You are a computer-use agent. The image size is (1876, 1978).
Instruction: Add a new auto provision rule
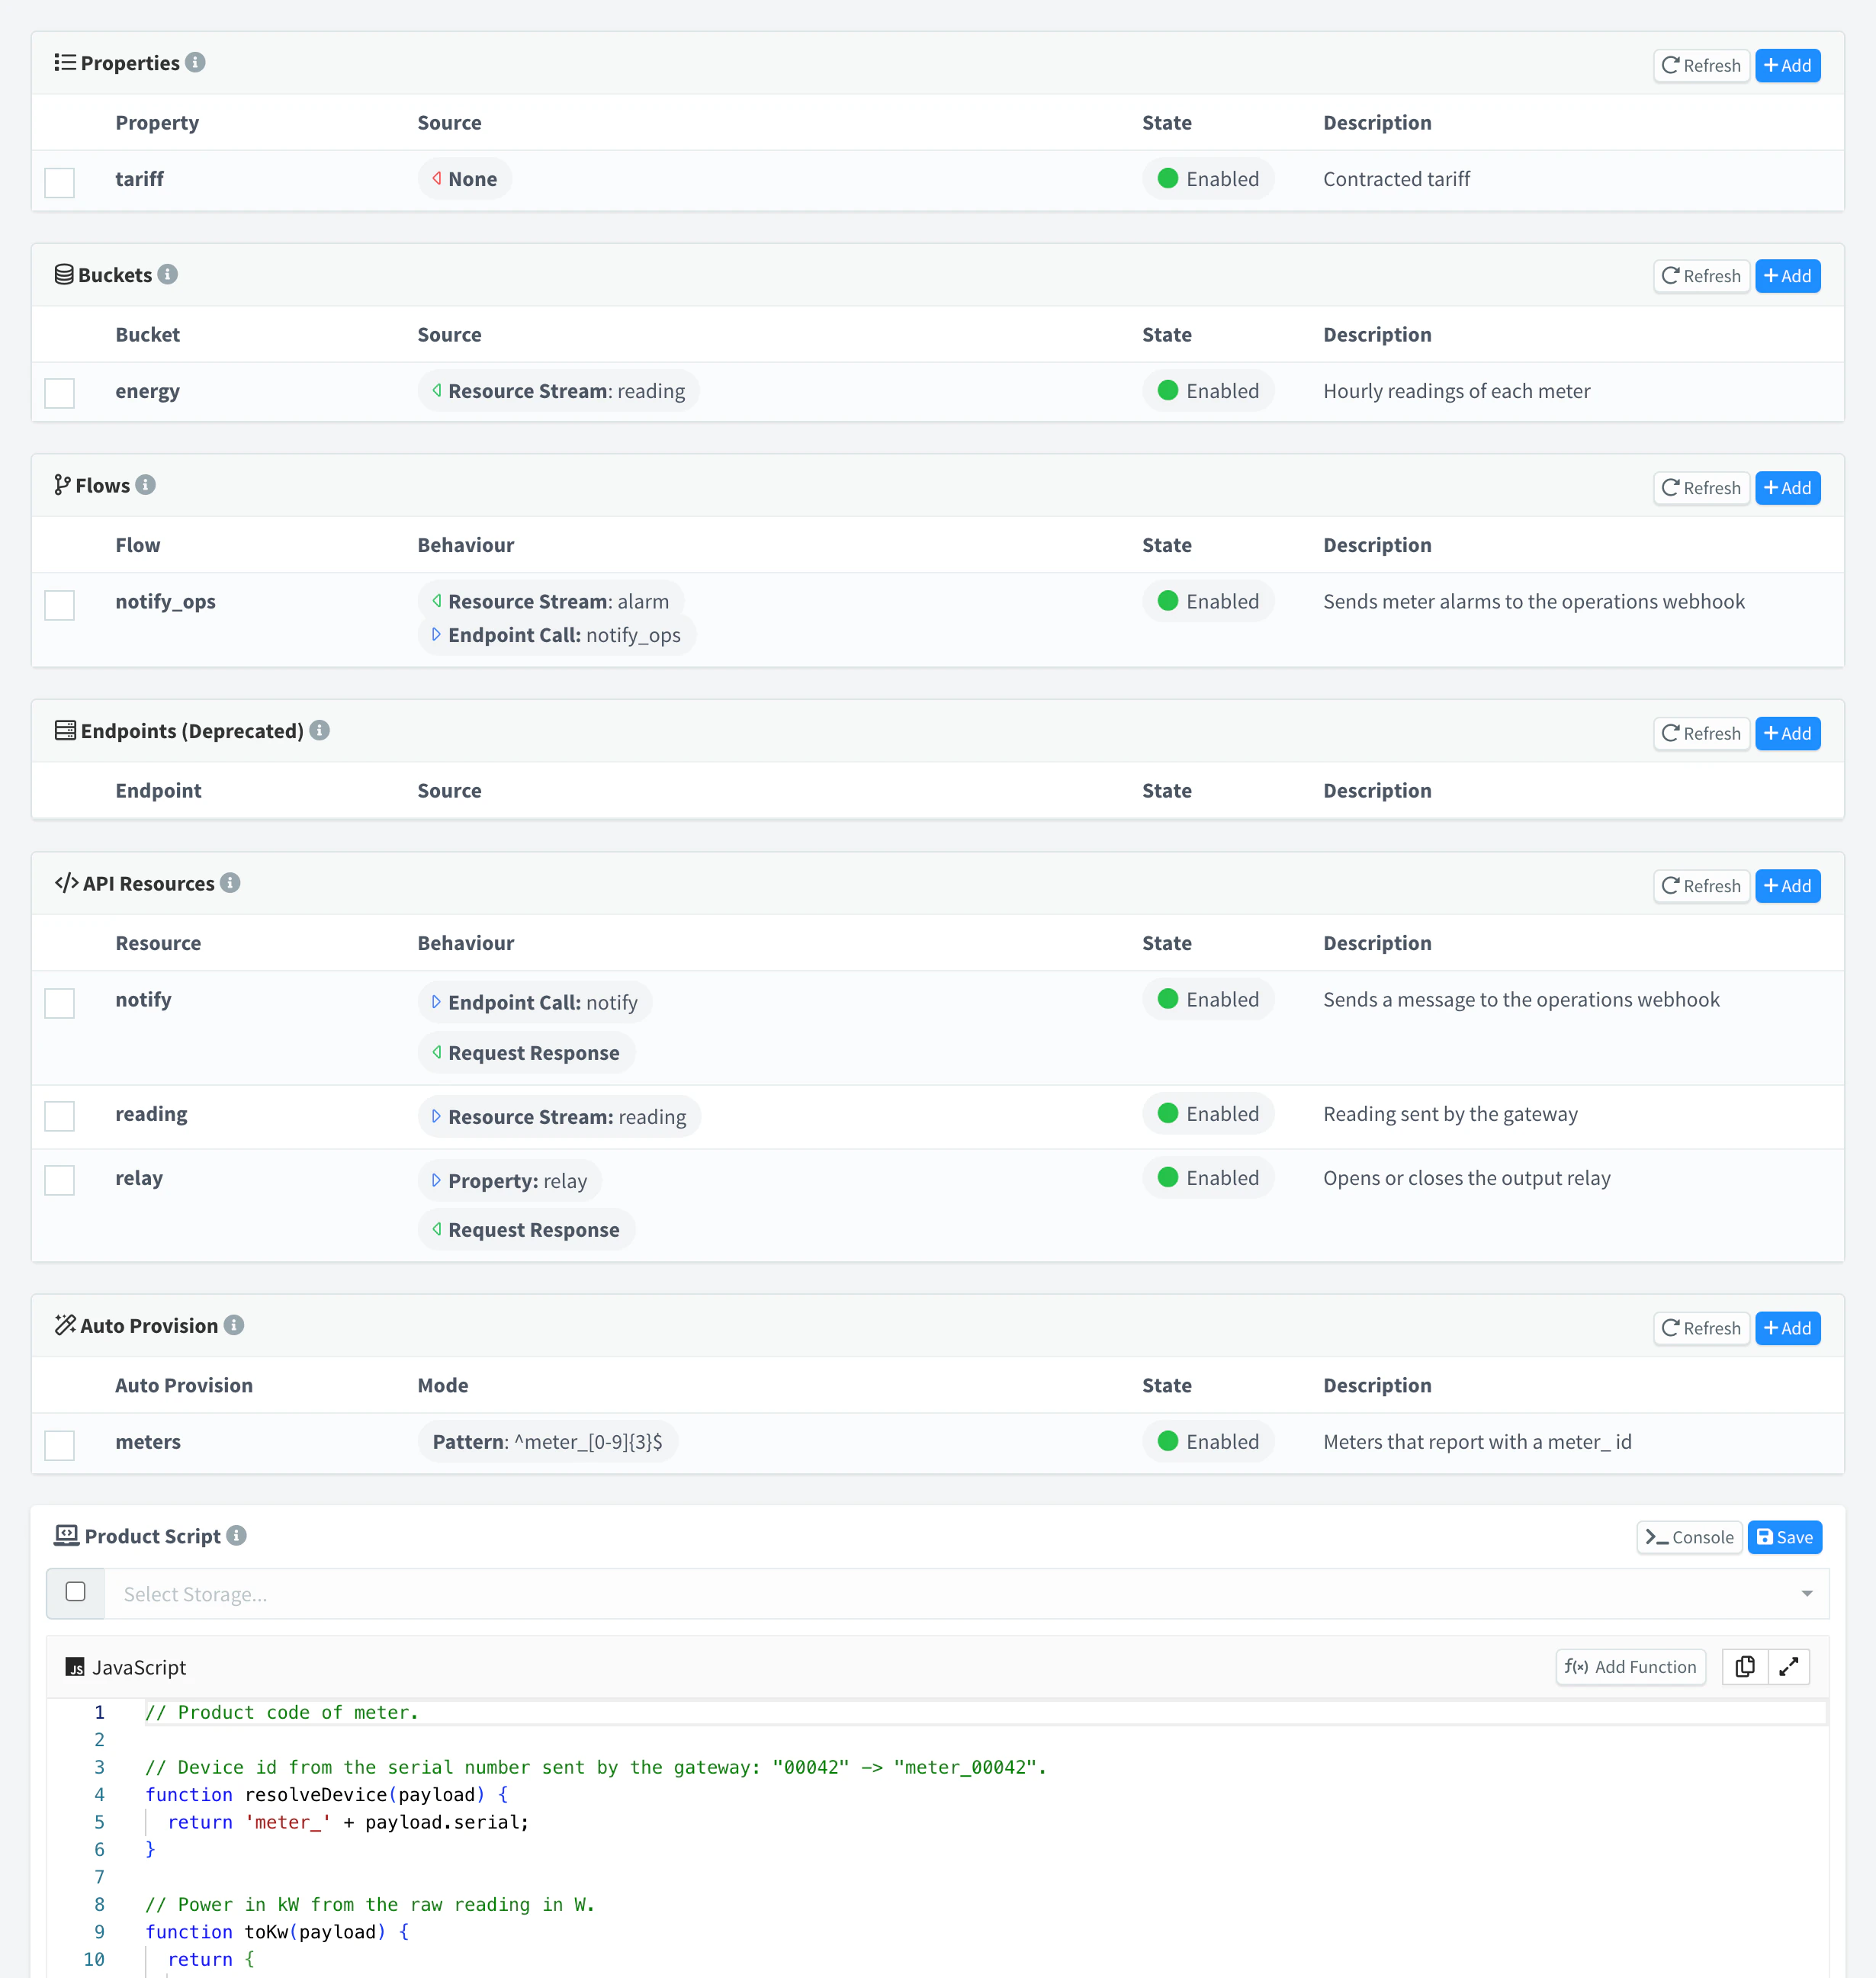pyautogui.click(x=1788, y=1328)
